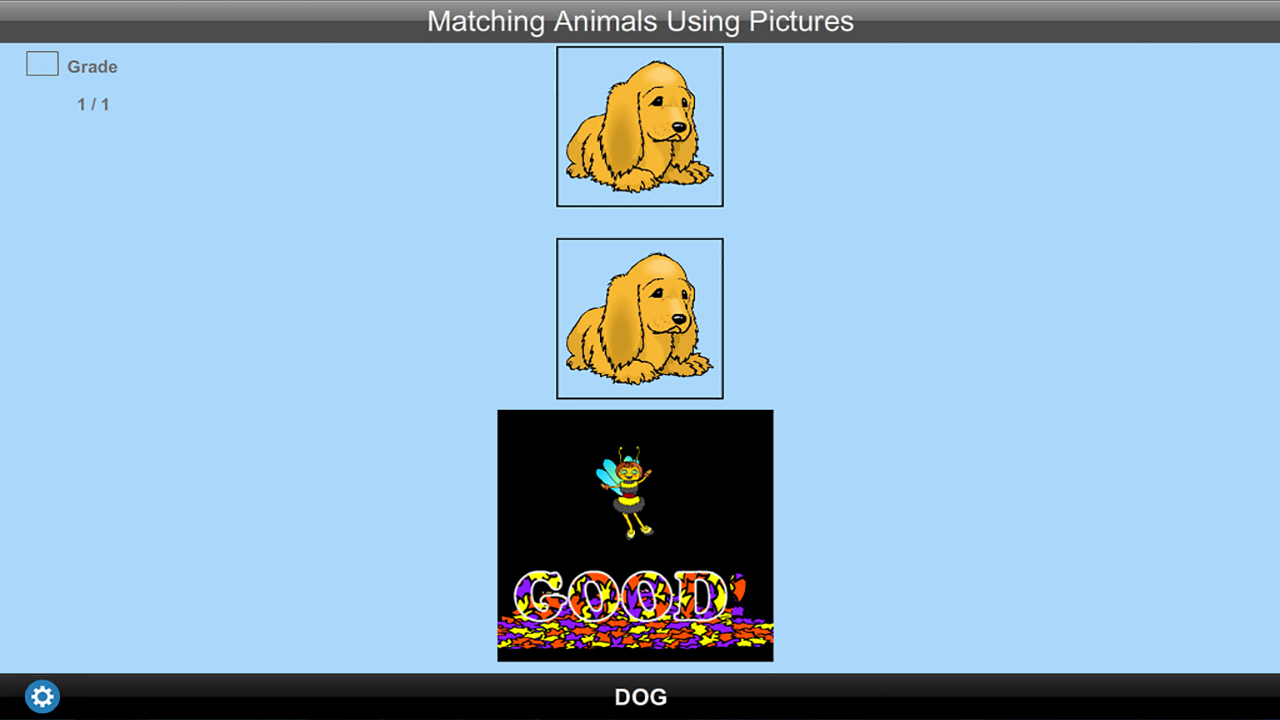Viewport: 1280px width, 720px height.
Task: Tick the Grade checkbox
Action: (x=42, y=64)
